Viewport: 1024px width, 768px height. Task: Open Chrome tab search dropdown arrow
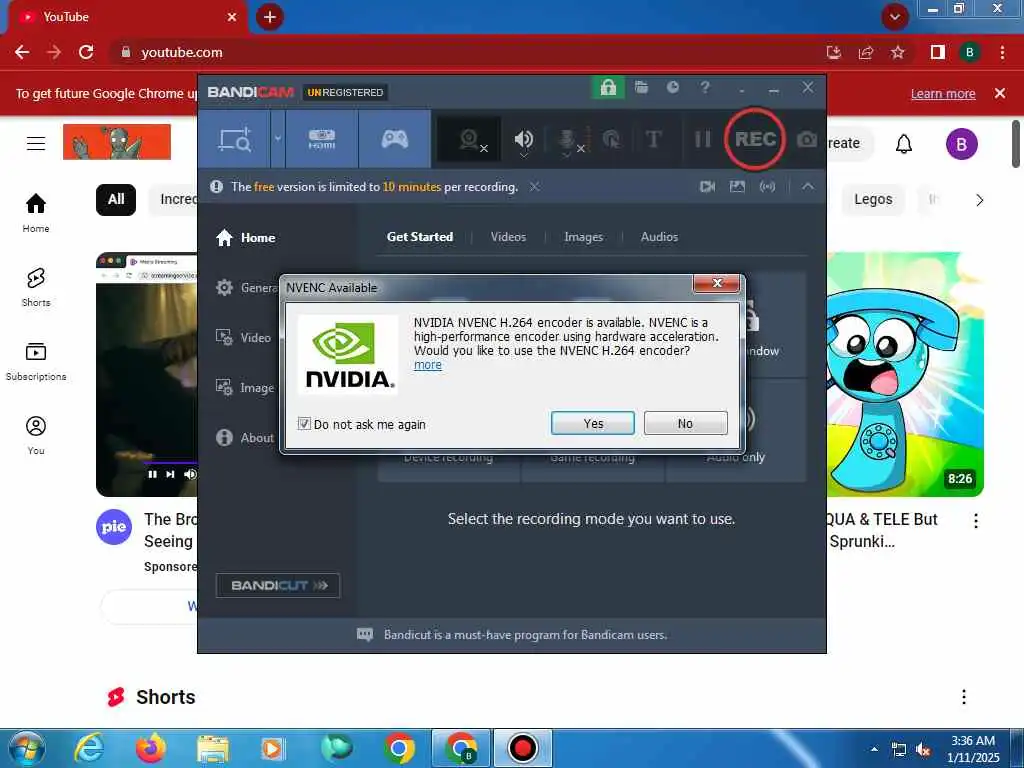[x=895, y=17]
